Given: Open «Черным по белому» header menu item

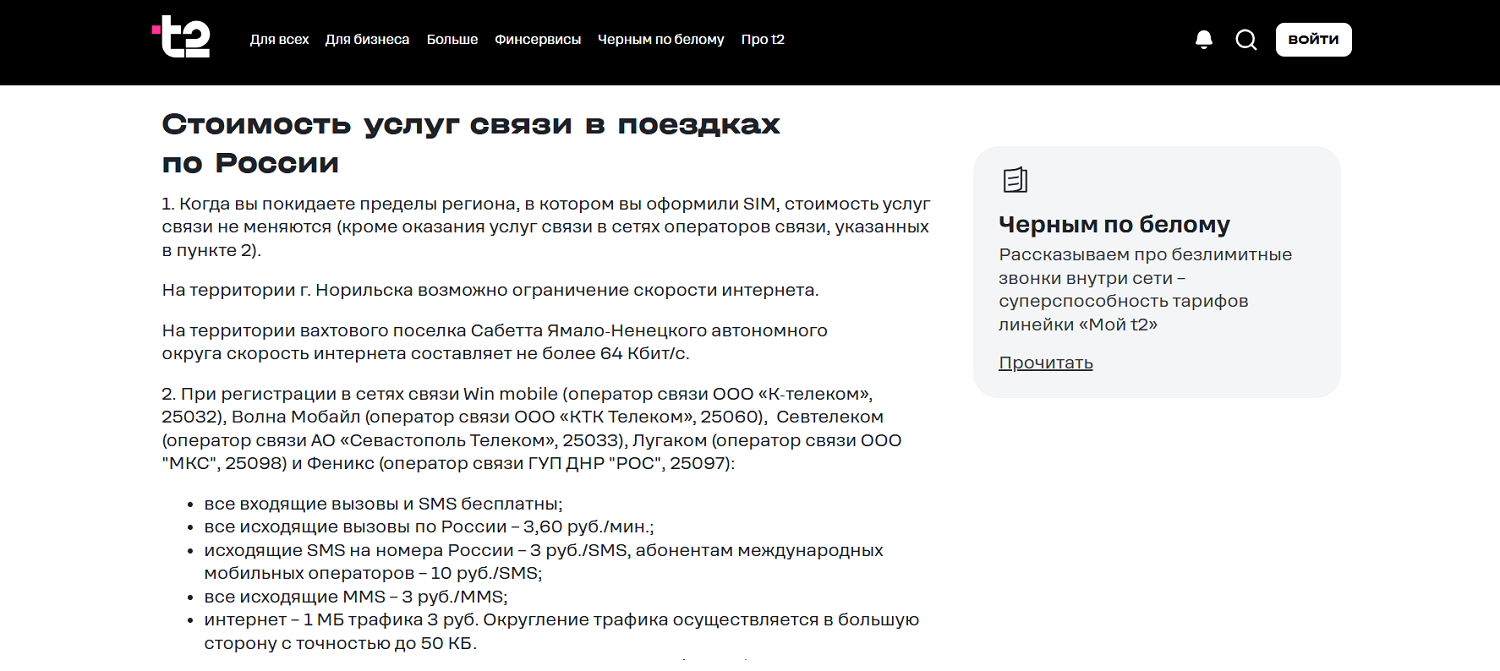Looking at the screenshot, I should point(661,40).
